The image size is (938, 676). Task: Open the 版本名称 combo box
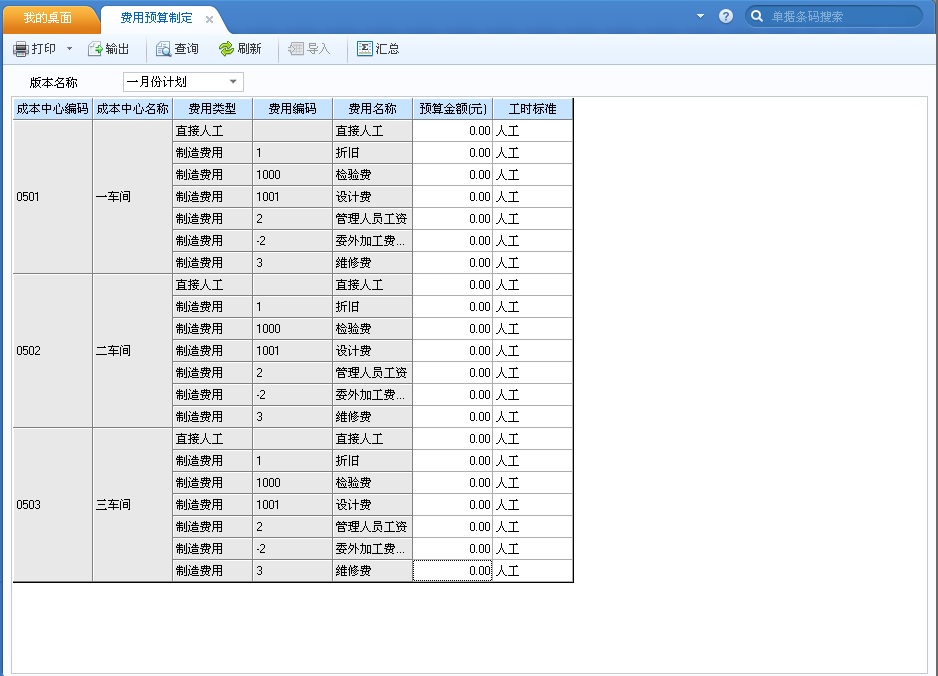[x=183, y=82]
